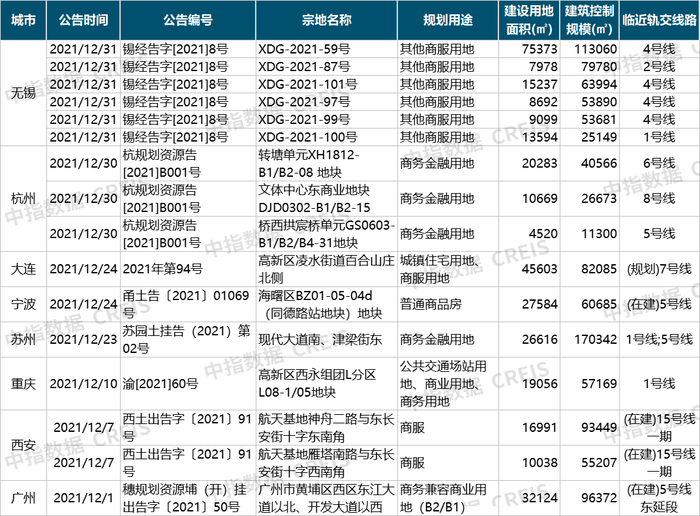Select the 航天基地雁塔南路 parcel cell
700x516 pixels.
pyautogui.click(x=326, y=463)
